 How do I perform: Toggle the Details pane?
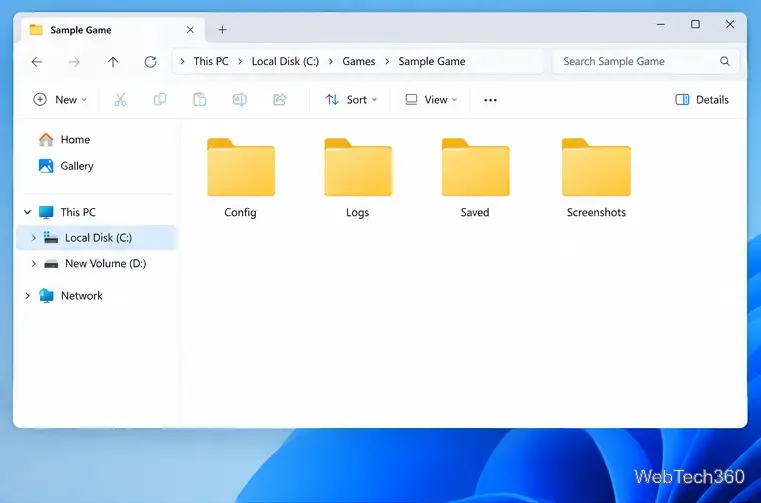[x=702, y=100]
